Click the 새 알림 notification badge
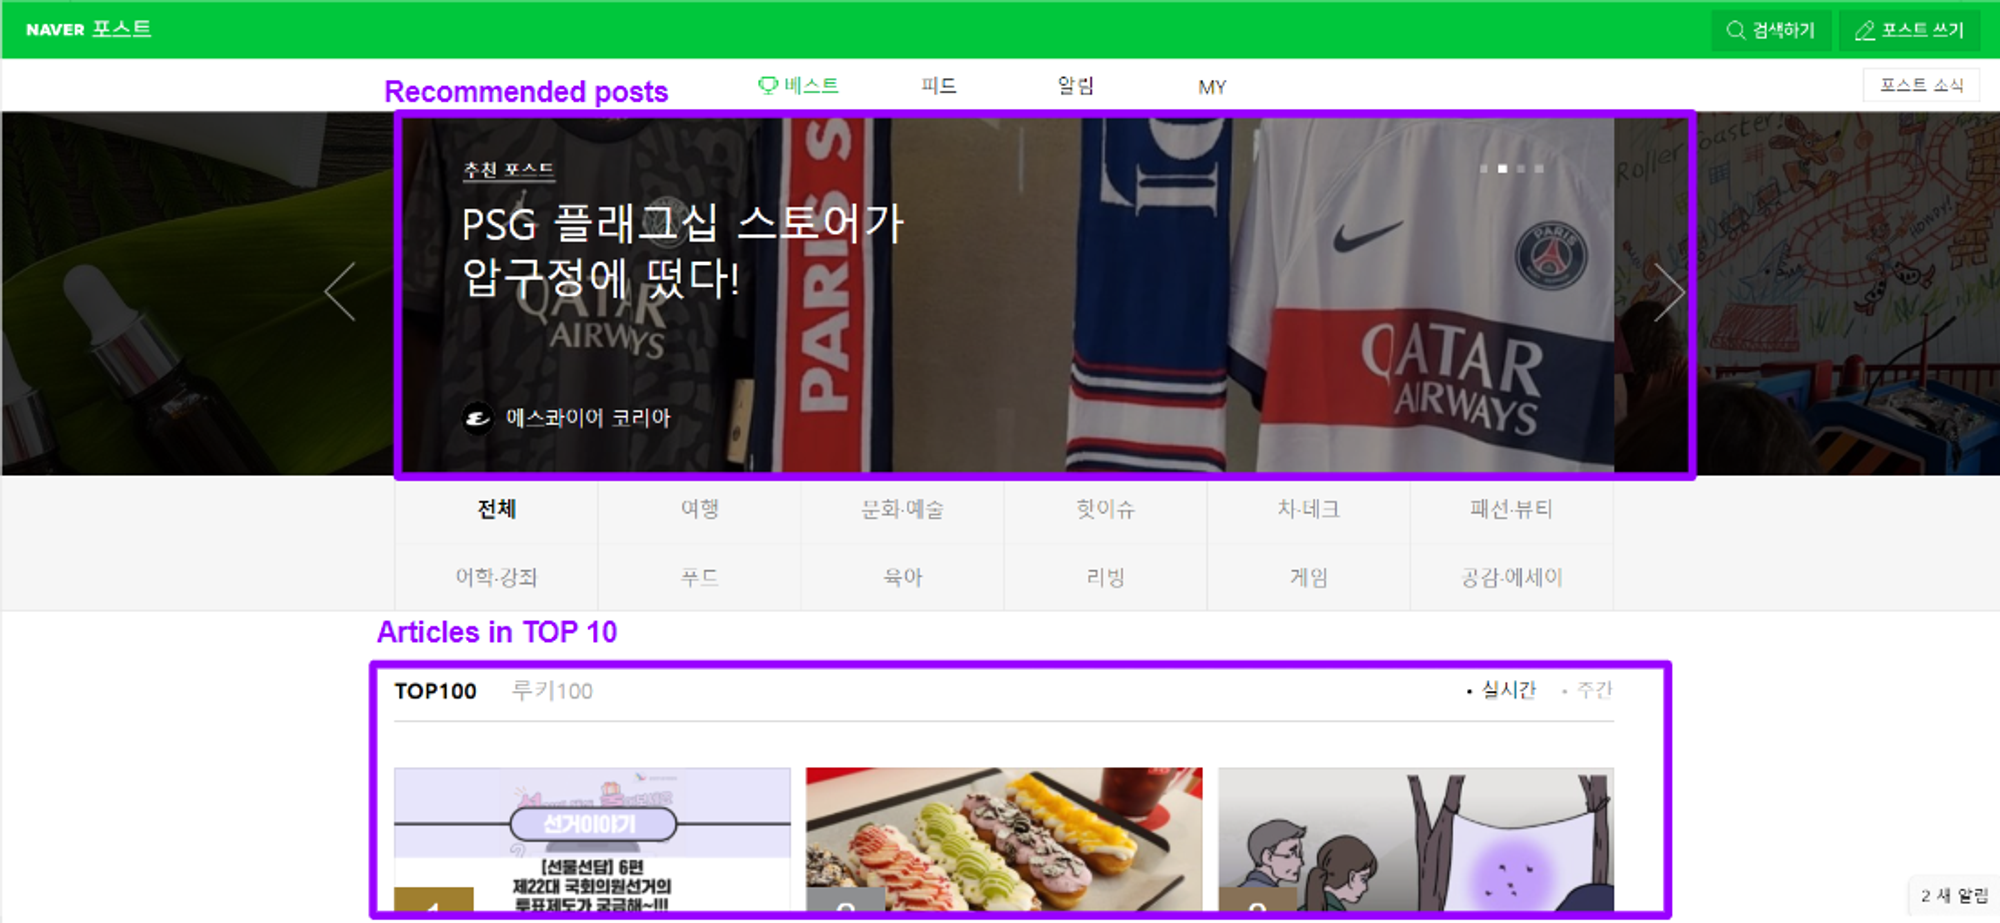The height and width of the screenshot is (923, 2000). (x=1954, y=896)
